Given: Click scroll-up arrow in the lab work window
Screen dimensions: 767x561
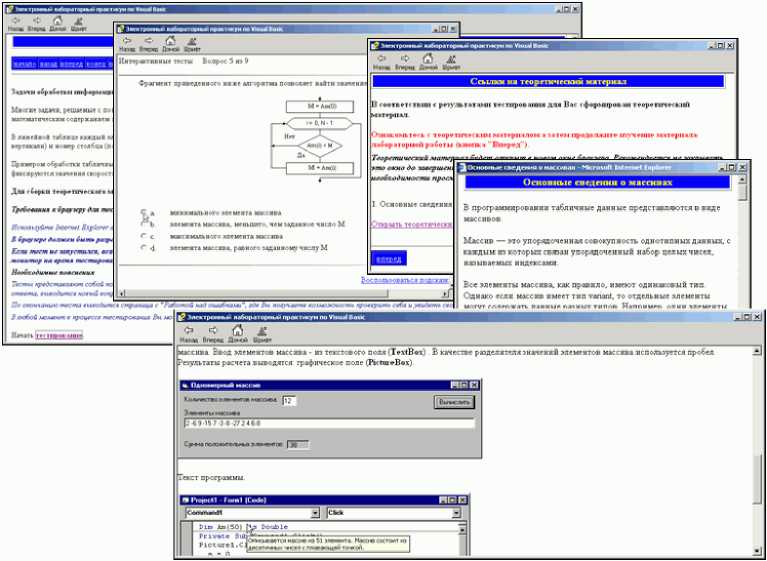Looking at the screenshot, I should 757,351.
